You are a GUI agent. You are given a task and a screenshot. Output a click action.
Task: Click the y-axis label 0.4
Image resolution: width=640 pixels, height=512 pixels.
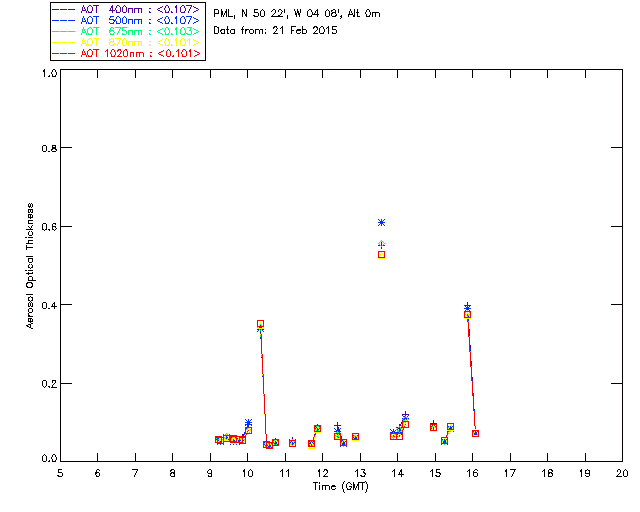[49, 305]
